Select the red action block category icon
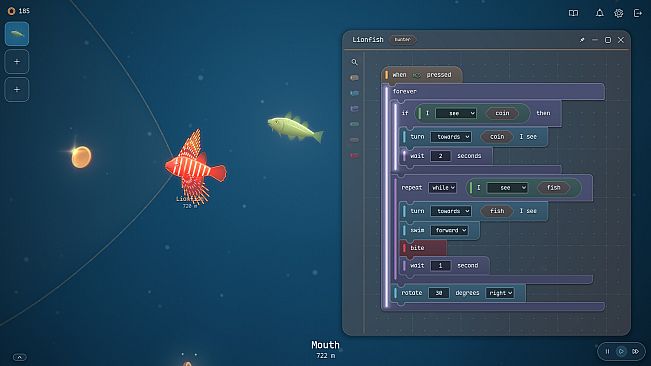 [x=354, y=156]
